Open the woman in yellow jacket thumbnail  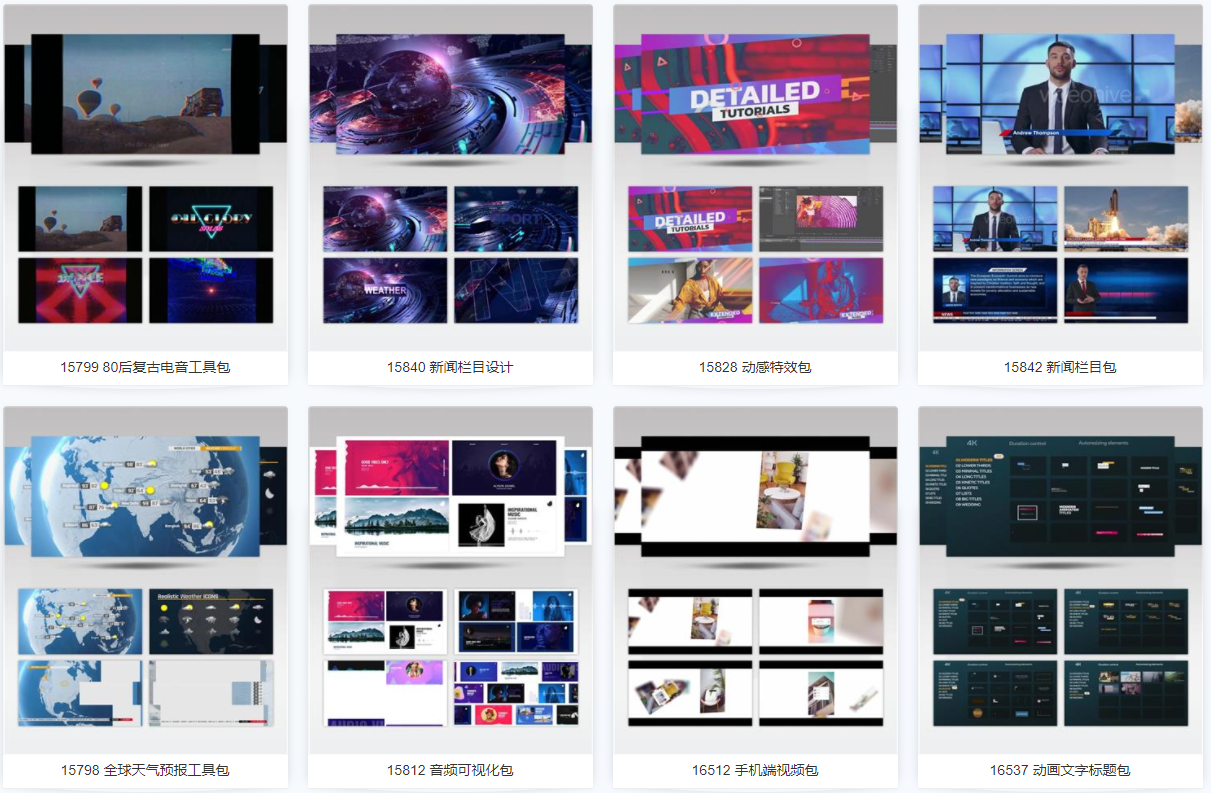point(690,290)
